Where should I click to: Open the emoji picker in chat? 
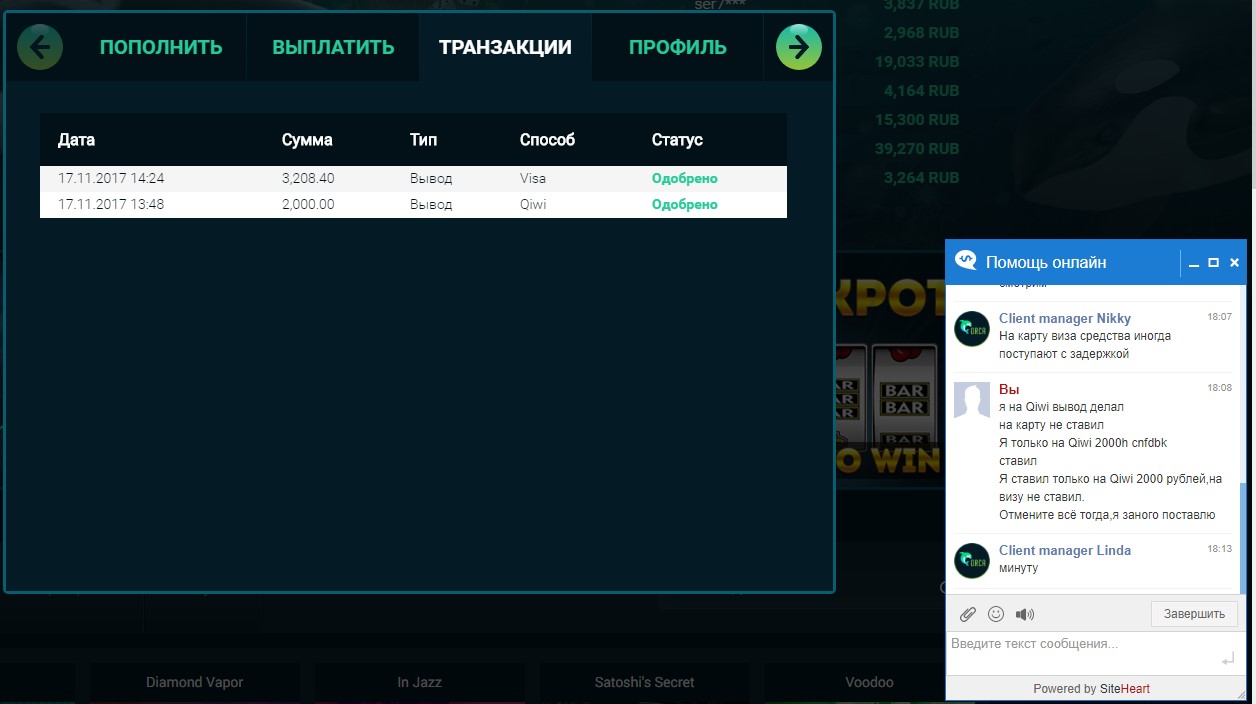point(996,614)
